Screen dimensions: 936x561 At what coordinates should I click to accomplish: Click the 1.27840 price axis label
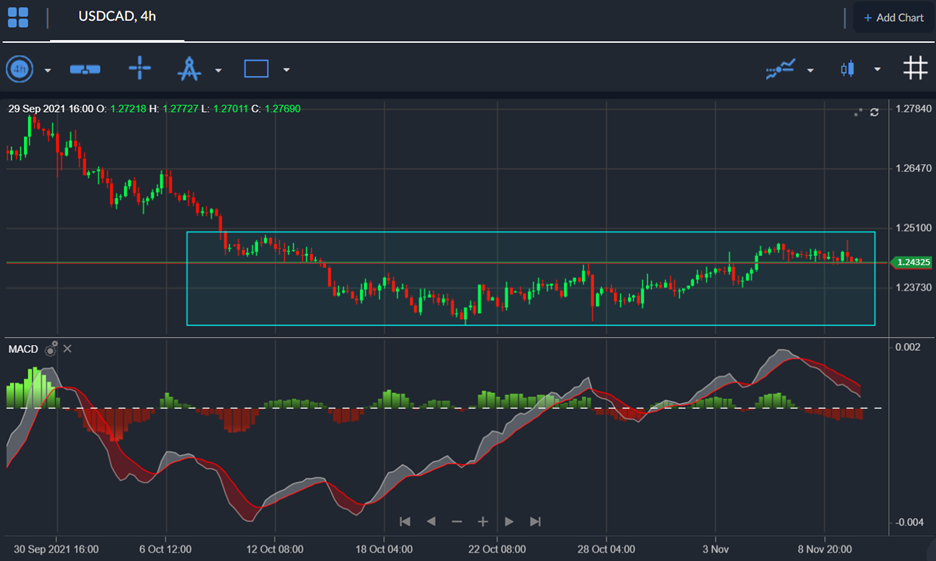(x=913, y=109)
